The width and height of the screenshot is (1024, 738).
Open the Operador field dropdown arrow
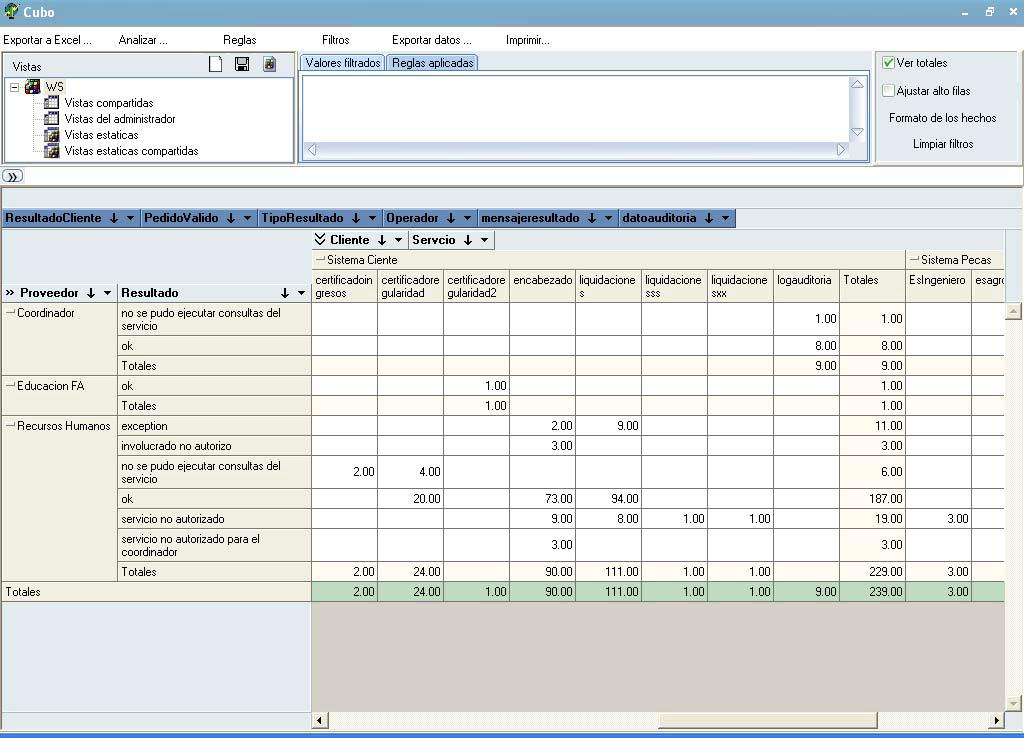tap(468, 218)
